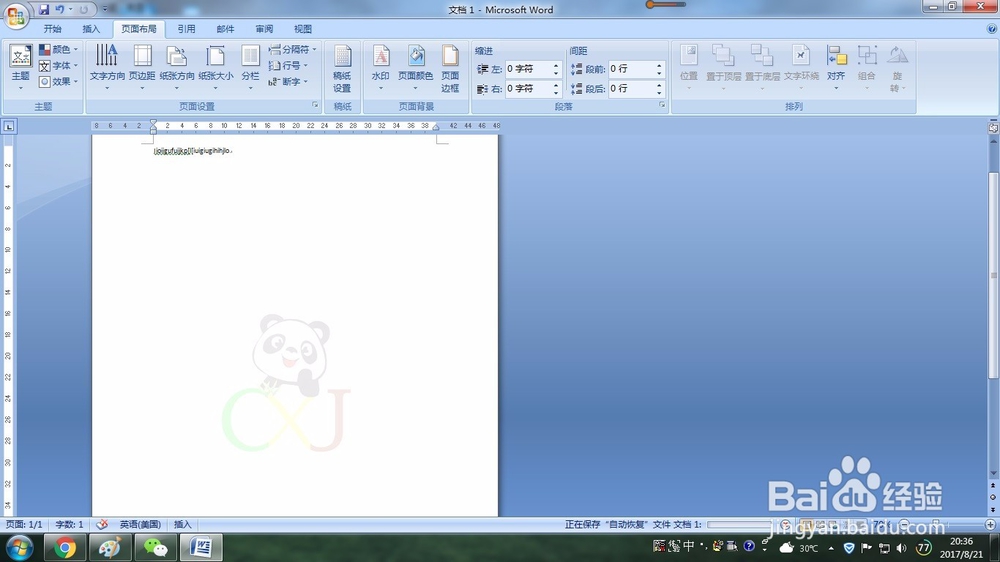The width and height of the screenshot is (1000, 562).
Task: Click right indent (右) input field
Action: (x=527, y=89)
